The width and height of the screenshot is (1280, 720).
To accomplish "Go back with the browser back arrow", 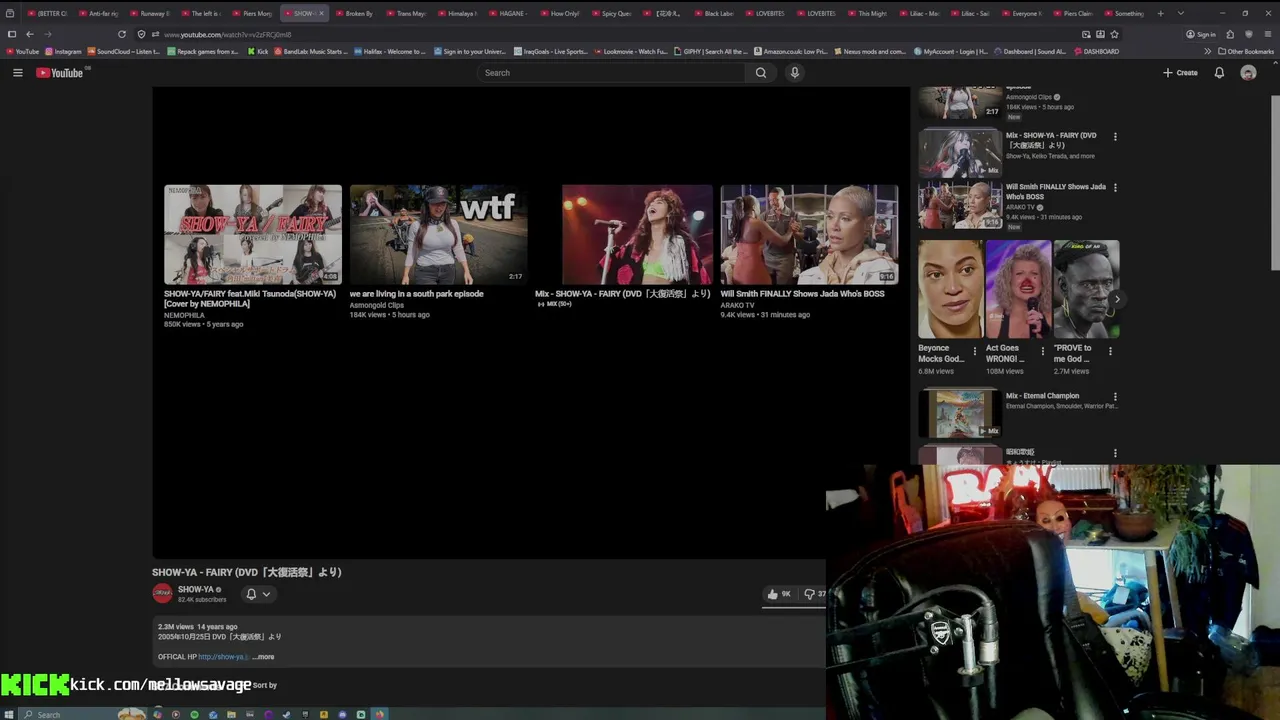I will tap(29, 34).
